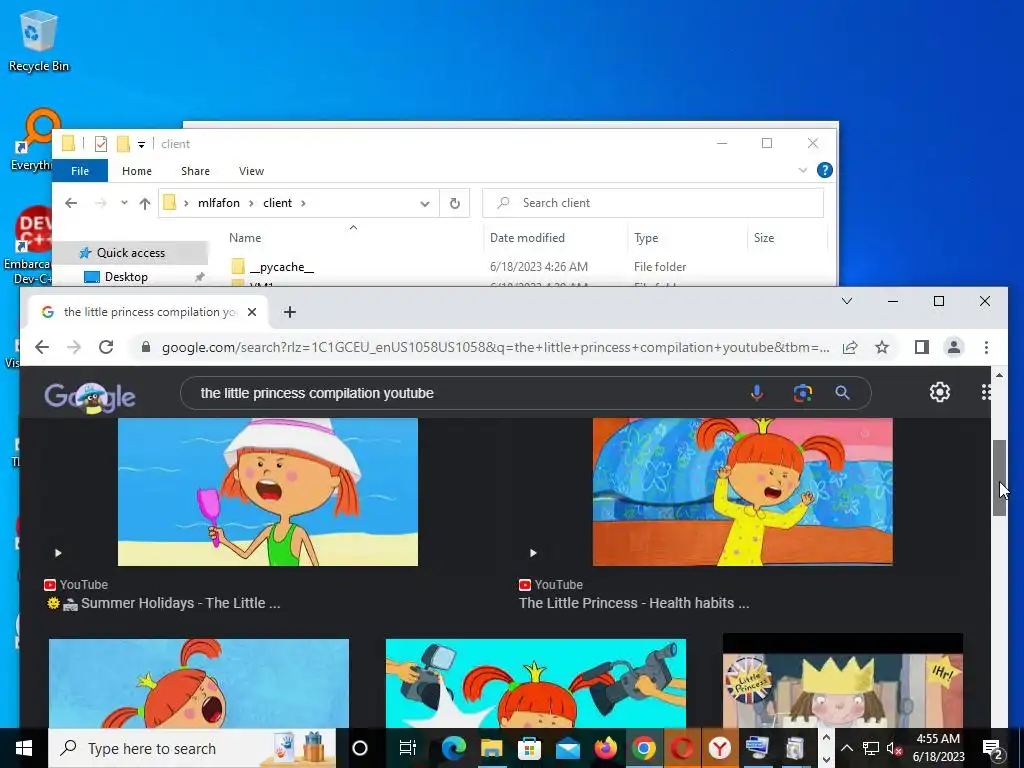Image resolution: width=1024 pixels, height=768 pixels.
Task: Click the Google search text box
Action: tap(470, 393)
